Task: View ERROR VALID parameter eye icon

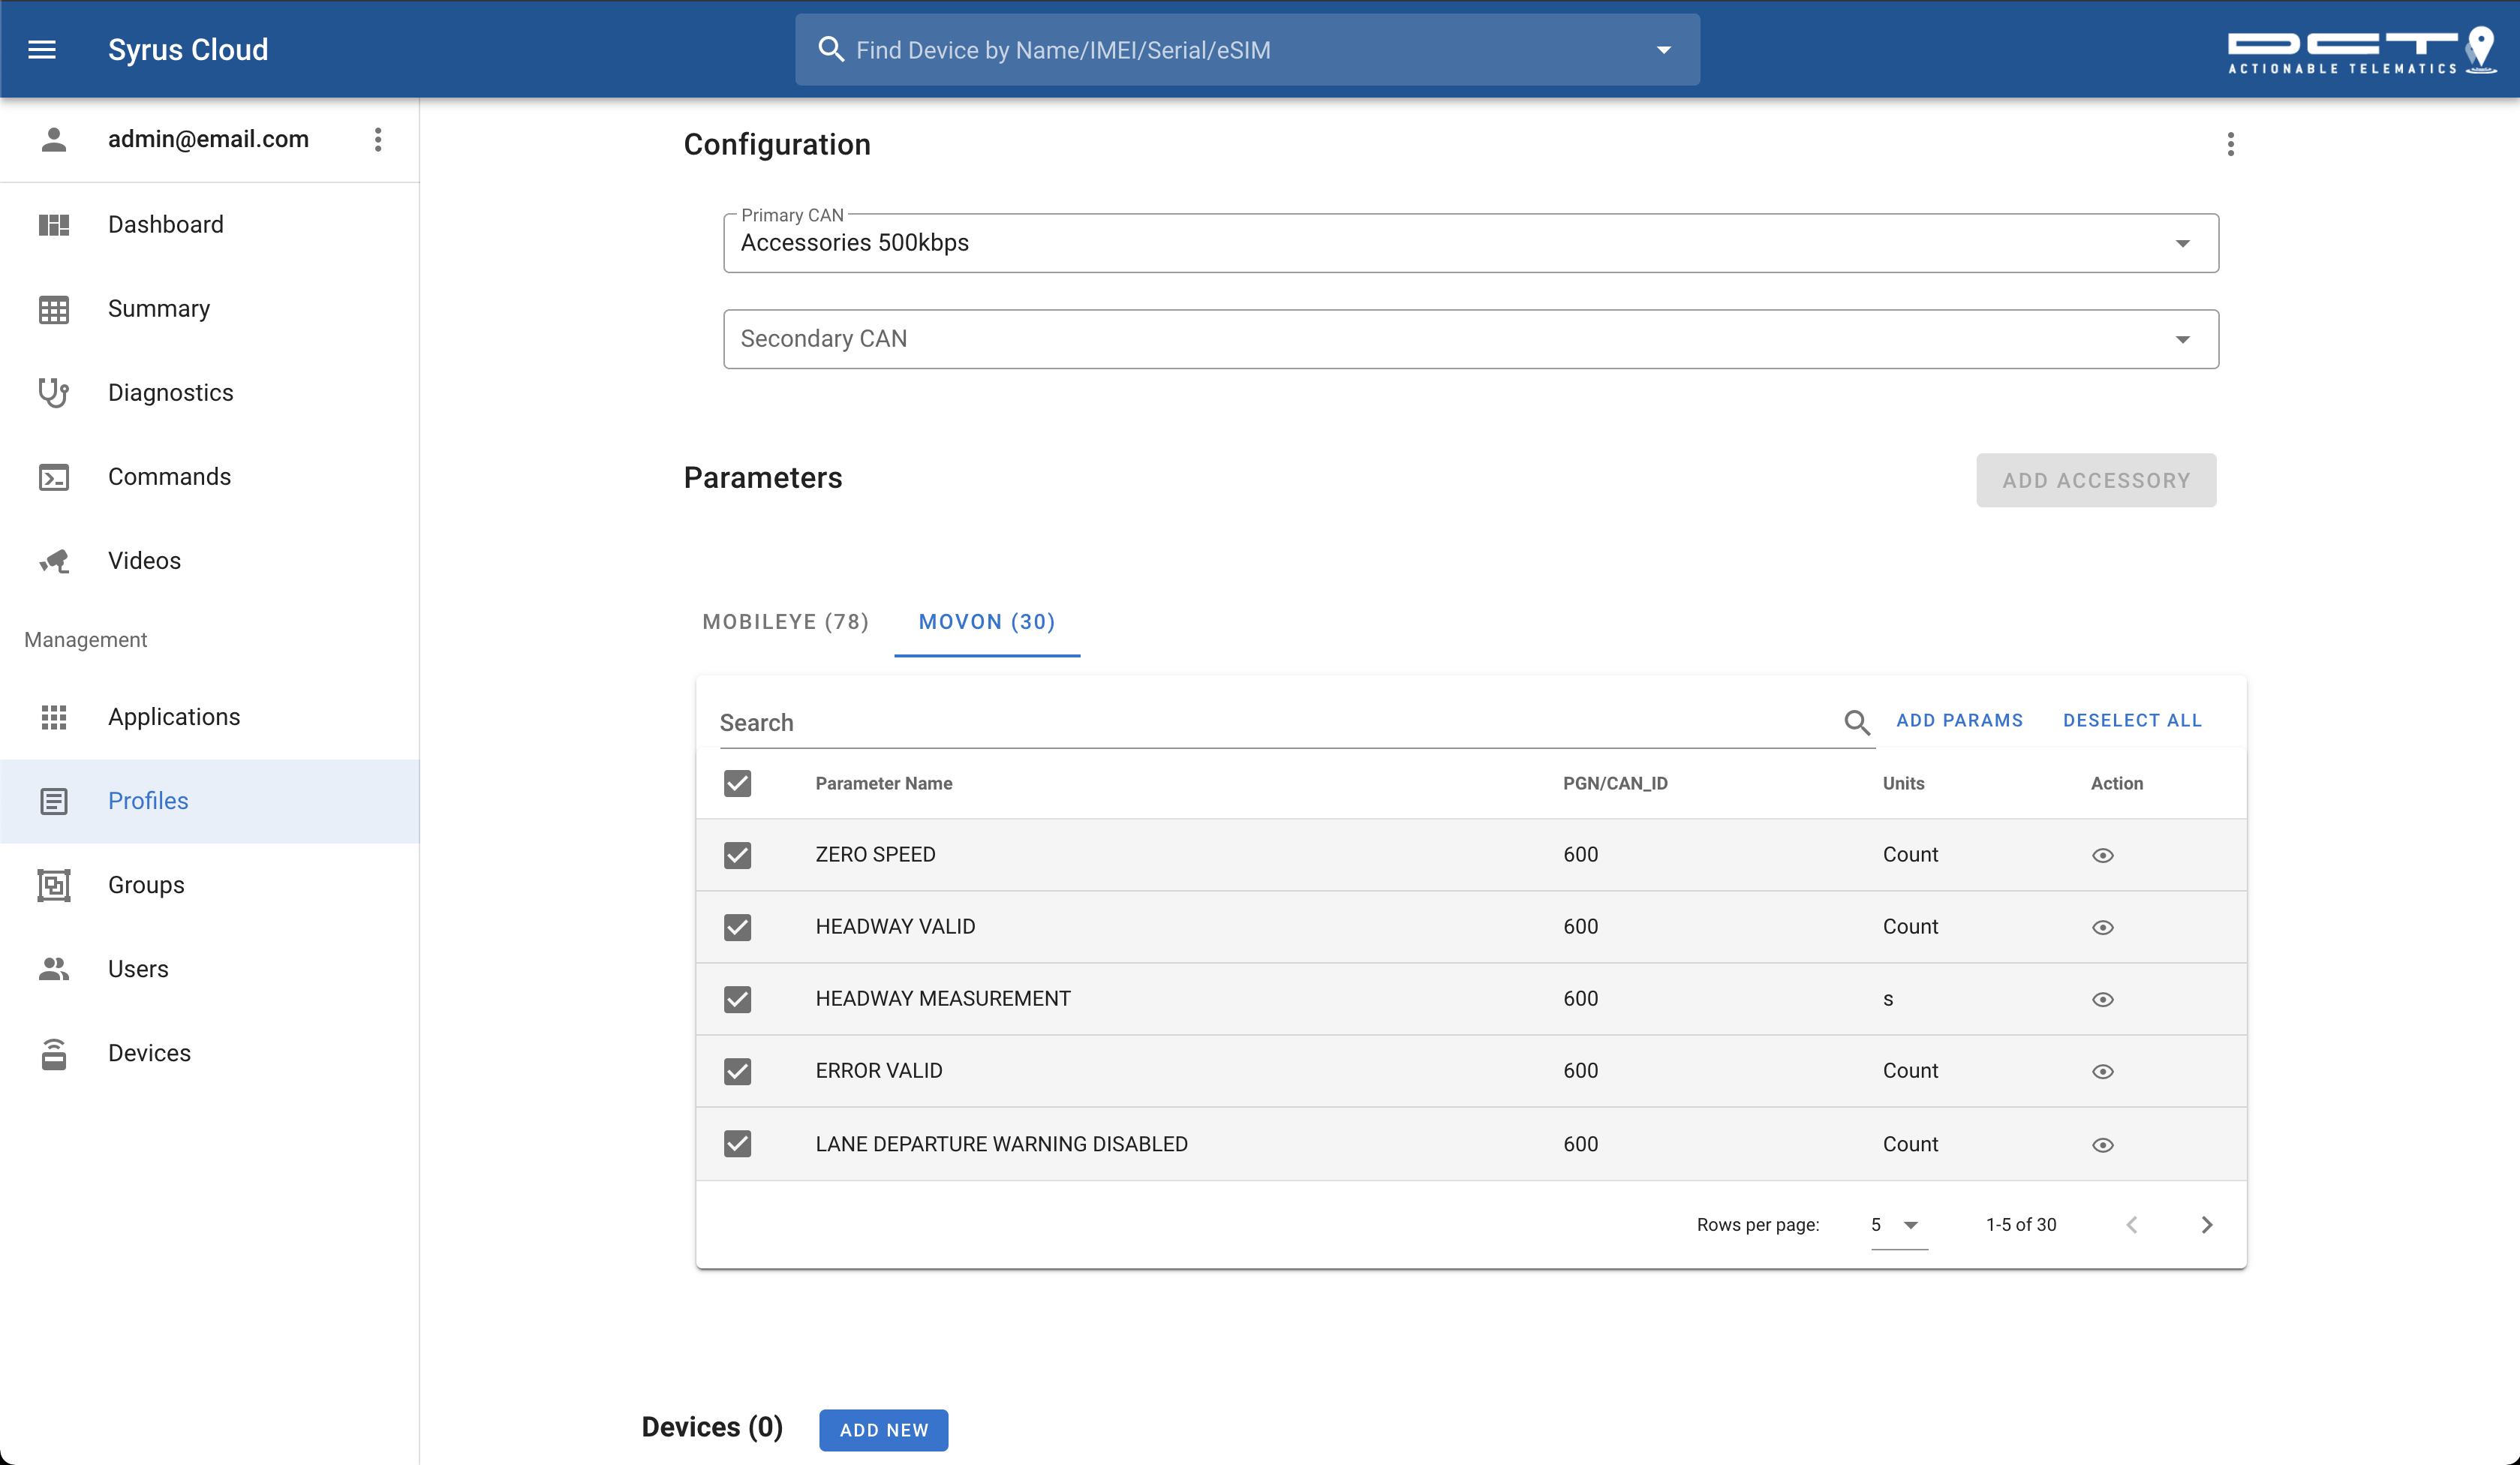Action: (x=2102, y=1071)
